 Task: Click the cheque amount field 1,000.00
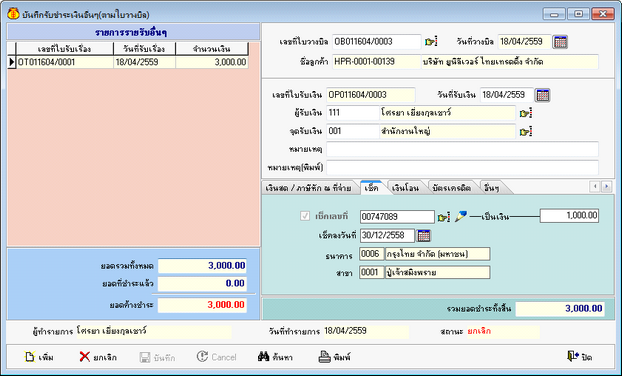point(569,216)
